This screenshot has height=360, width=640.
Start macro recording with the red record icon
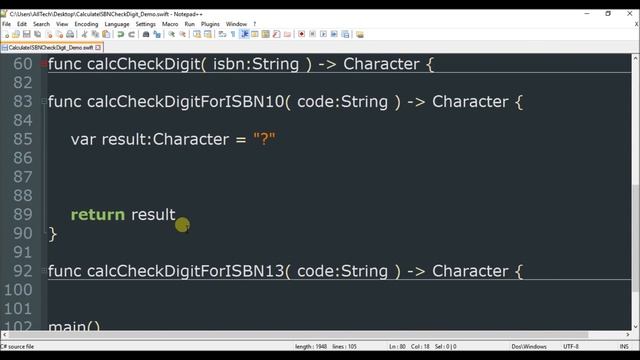pos(301,35)
